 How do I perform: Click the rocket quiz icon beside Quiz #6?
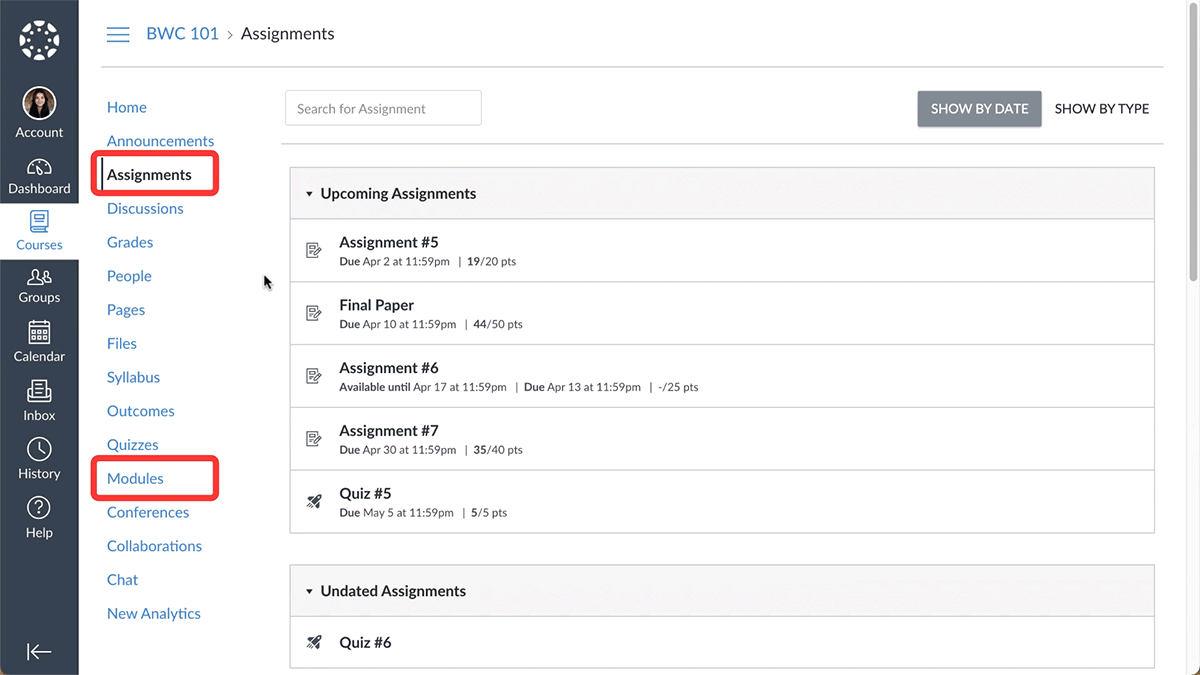pyautogui.click(x=314, y=641)
